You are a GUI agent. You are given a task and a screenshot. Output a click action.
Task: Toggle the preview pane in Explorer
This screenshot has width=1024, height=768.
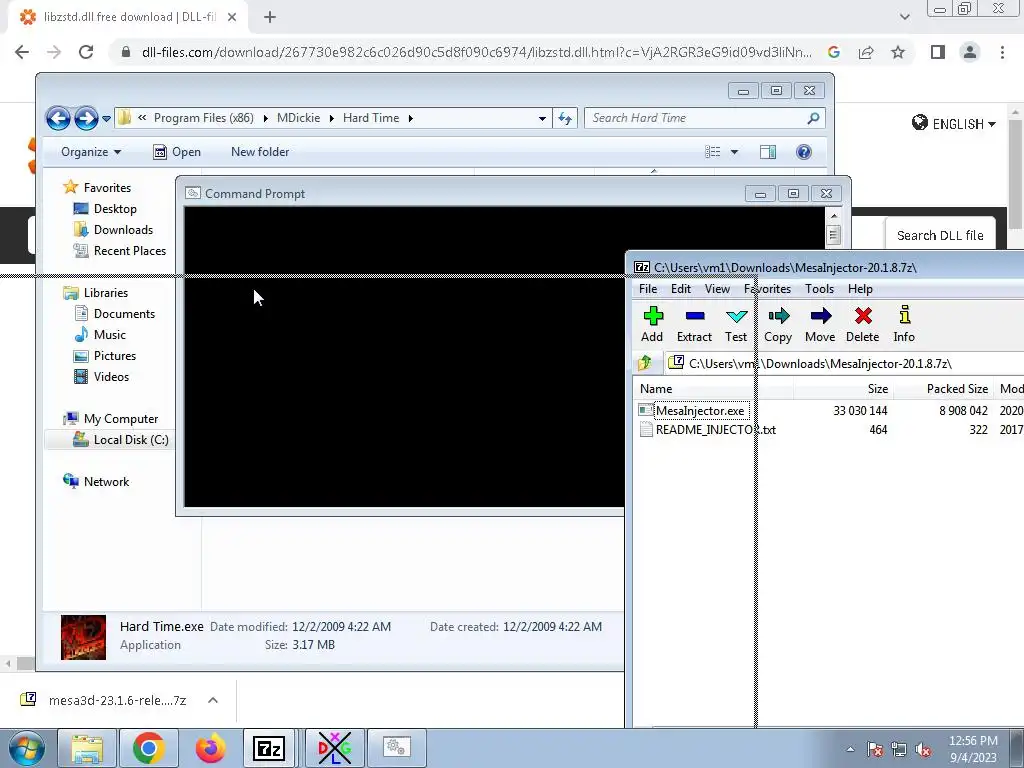768,152
